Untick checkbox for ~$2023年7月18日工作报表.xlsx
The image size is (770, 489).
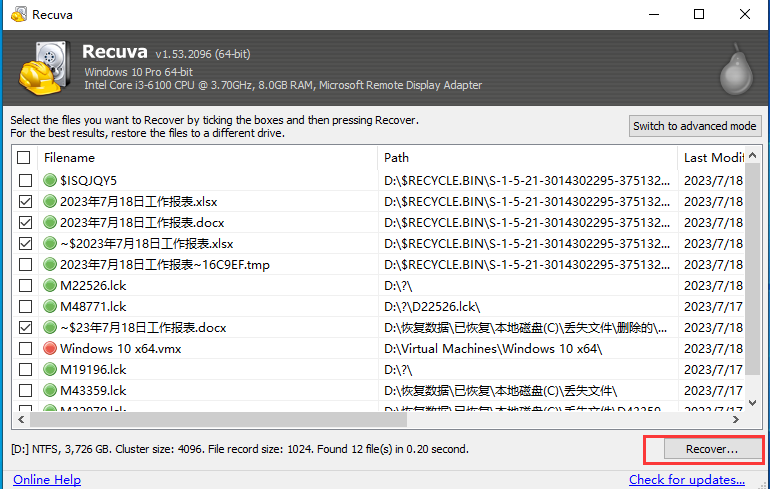point(26,244)
